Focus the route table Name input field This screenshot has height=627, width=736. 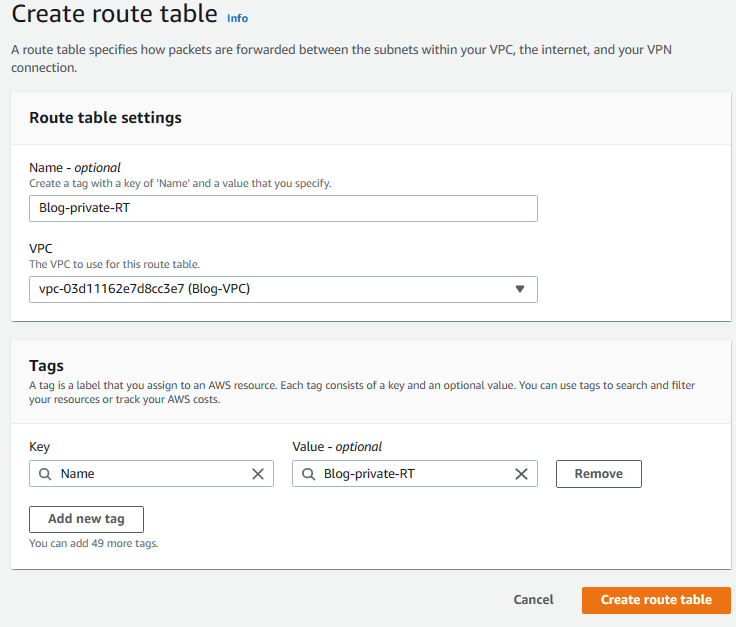pos(283,208)
